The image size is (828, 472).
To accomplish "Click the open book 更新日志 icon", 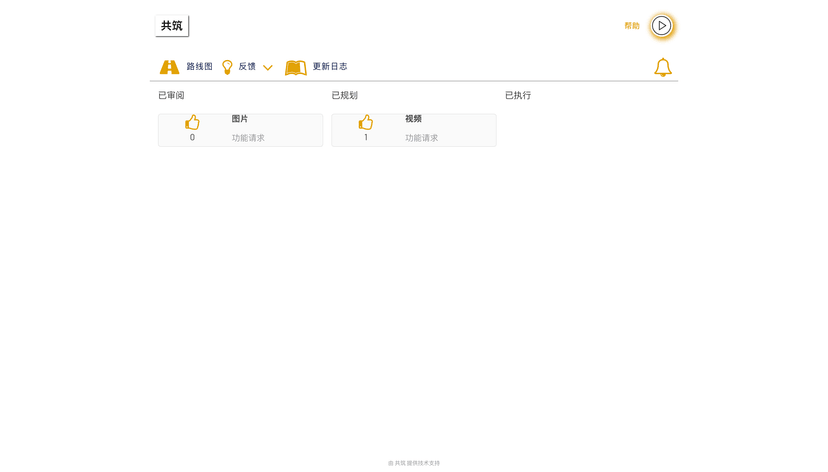I will [x=296, y=67].
